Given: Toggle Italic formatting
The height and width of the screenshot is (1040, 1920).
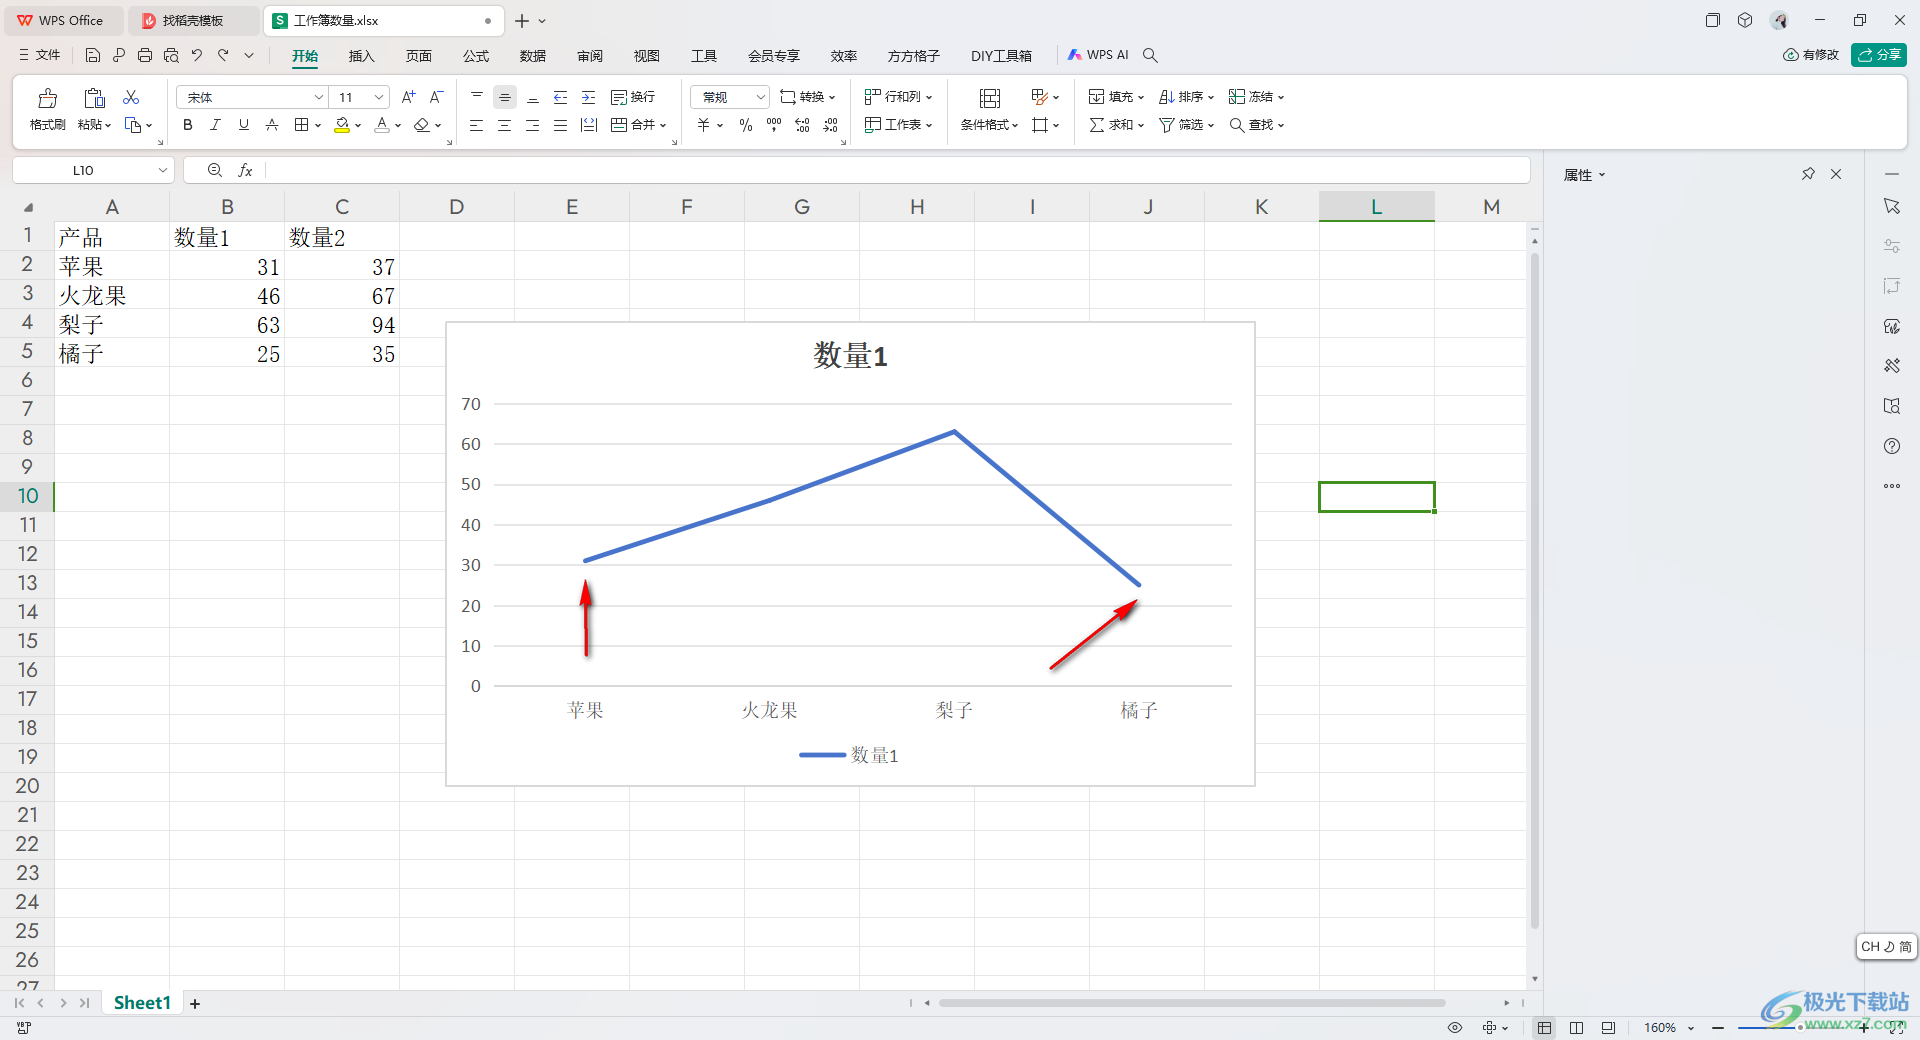Looking at the screenshot, I should 215,125.
